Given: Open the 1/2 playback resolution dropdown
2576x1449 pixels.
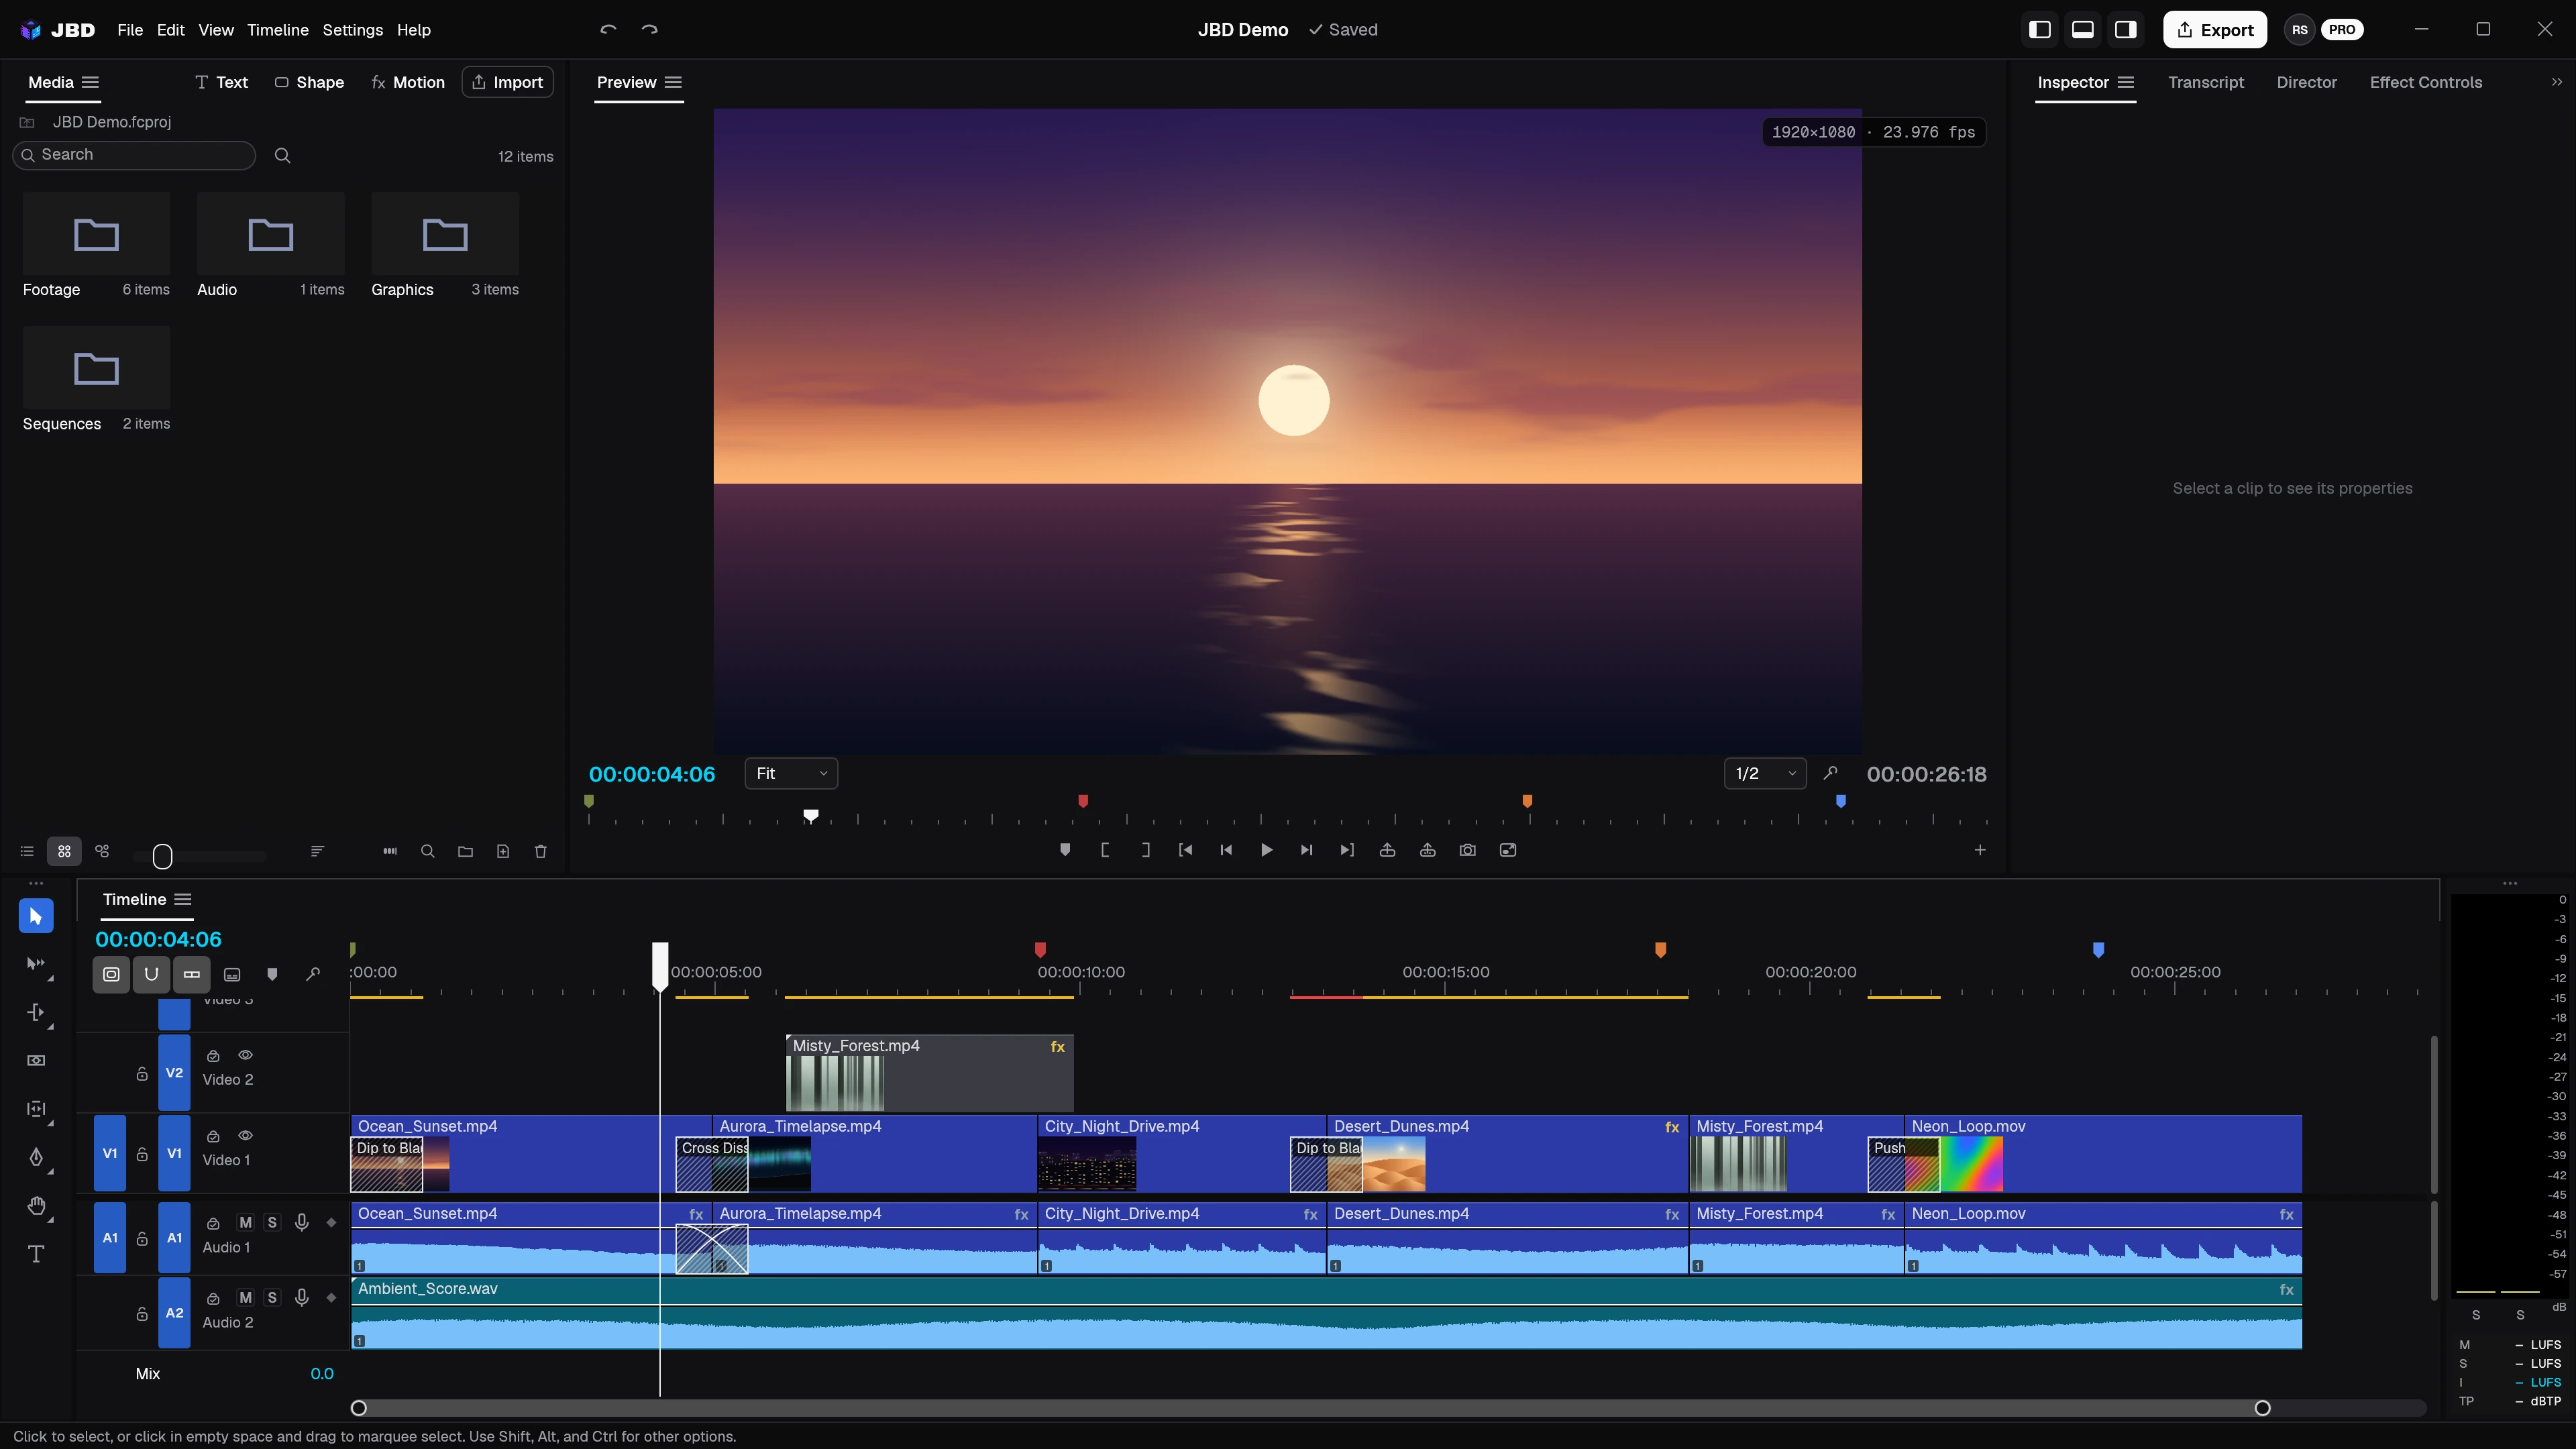Looking at the screenshot, I should coord(1765,773).
